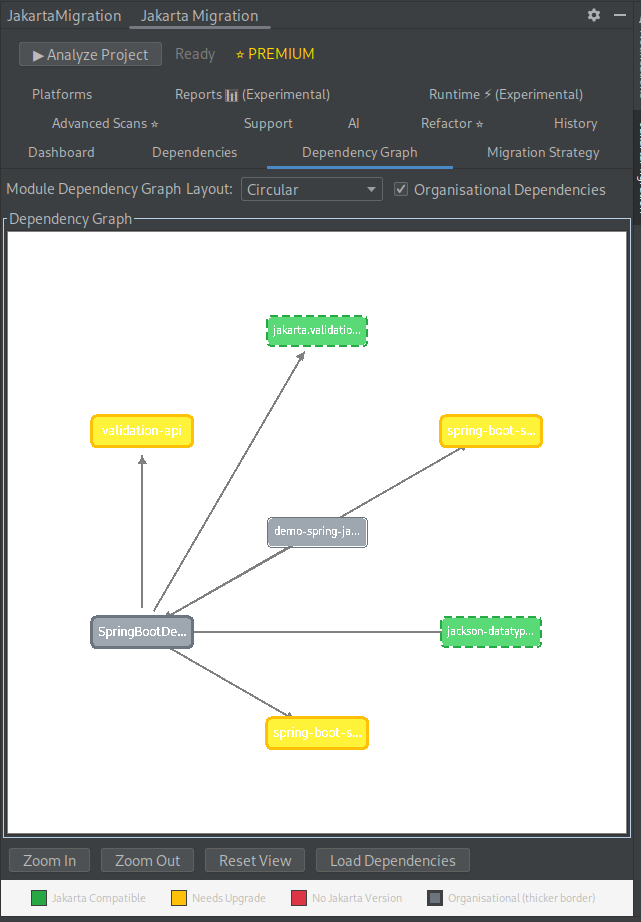This screenshot has width=641, height=922.
Task: Switch to the AI tab
Action: point(353,123)
